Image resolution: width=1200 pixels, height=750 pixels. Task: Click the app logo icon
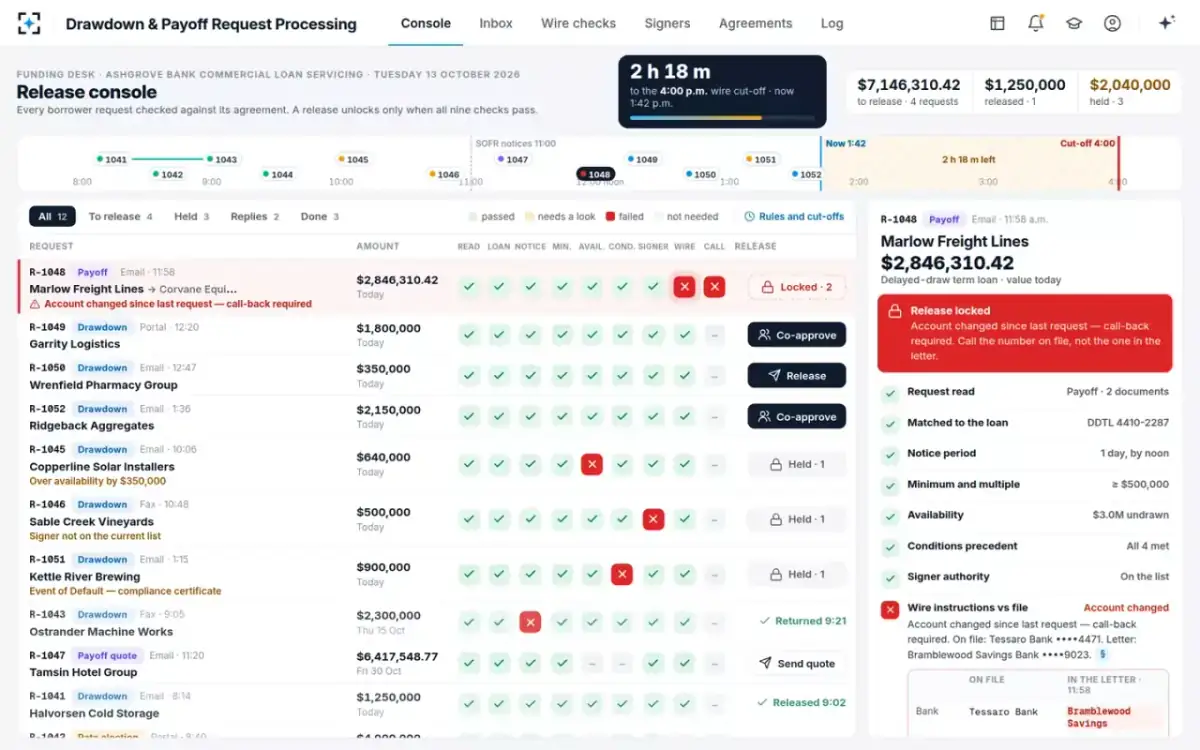tap(29, 23)
